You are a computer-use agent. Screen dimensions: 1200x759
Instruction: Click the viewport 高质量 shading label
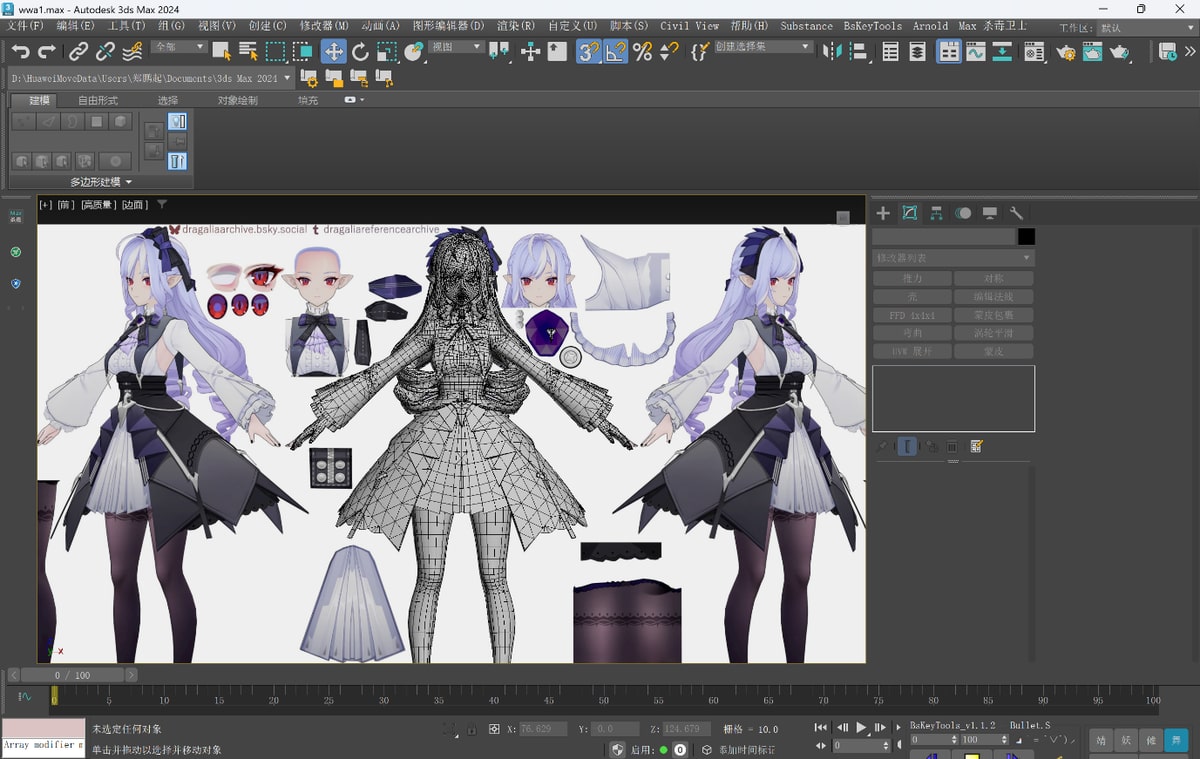tap(97, 205)
